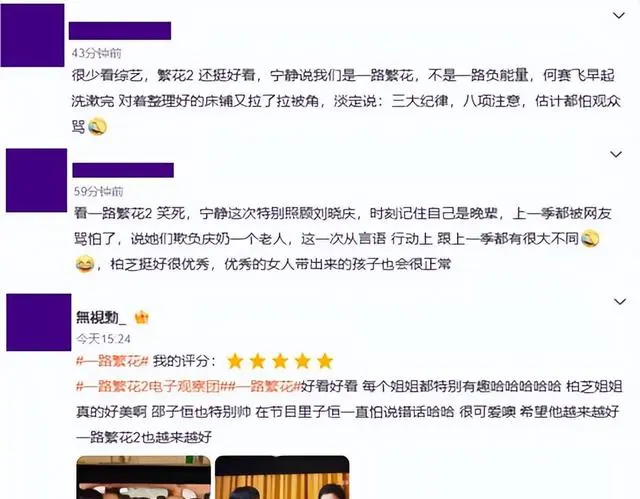
Task: Expand the first post's chevron menu
Action: [619, 16]
